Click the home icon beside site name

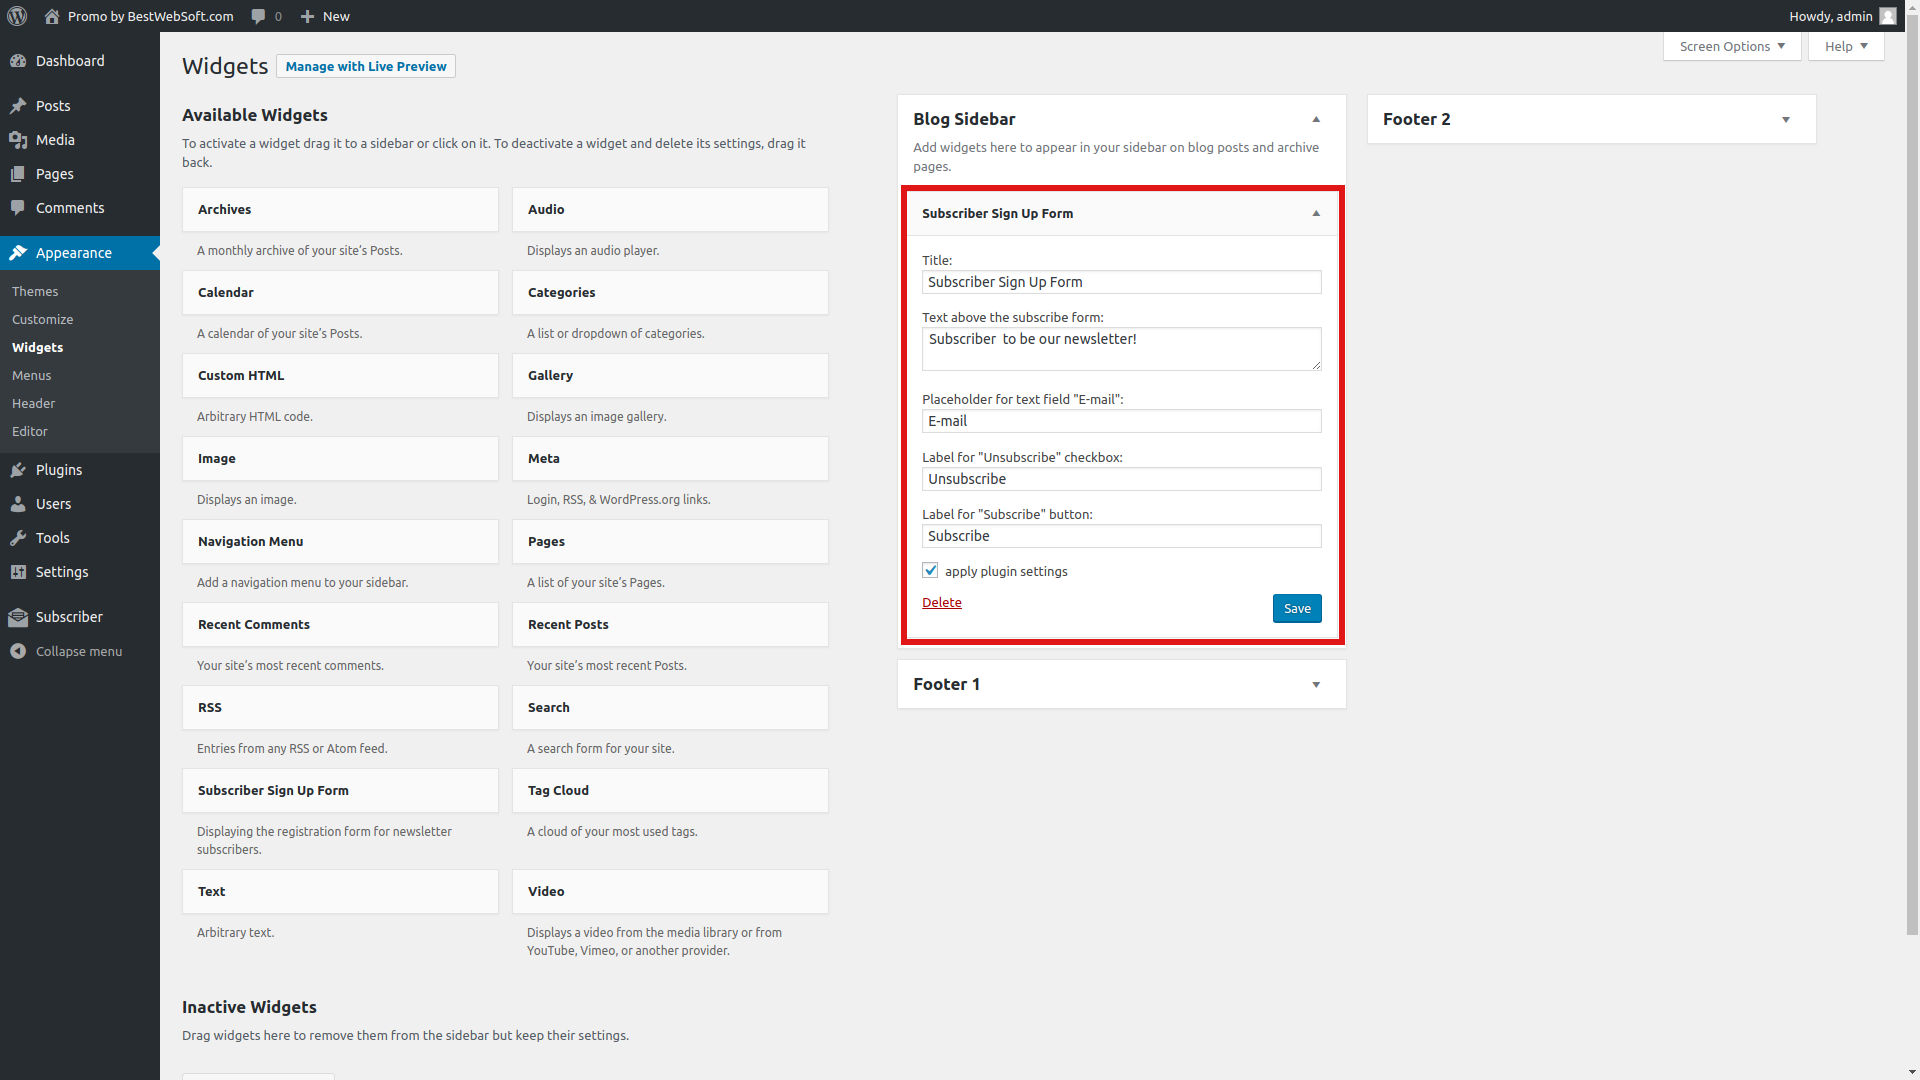pos(52,16)
